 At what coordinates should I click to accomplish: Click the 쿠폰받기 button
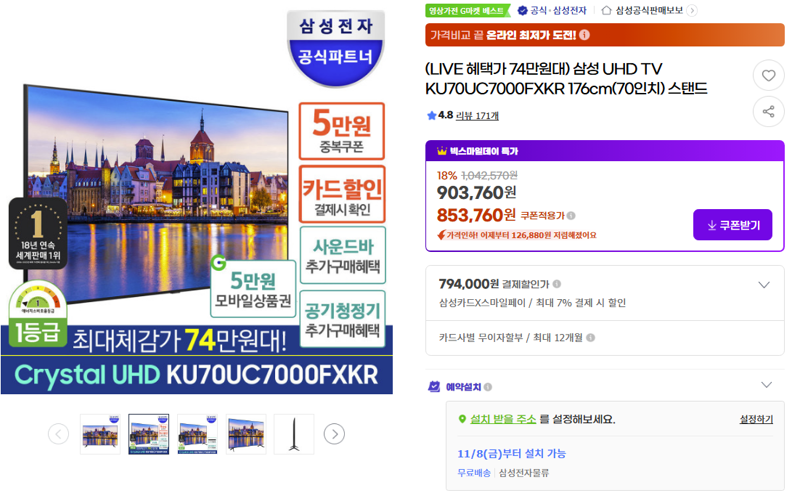pos(732,225)
